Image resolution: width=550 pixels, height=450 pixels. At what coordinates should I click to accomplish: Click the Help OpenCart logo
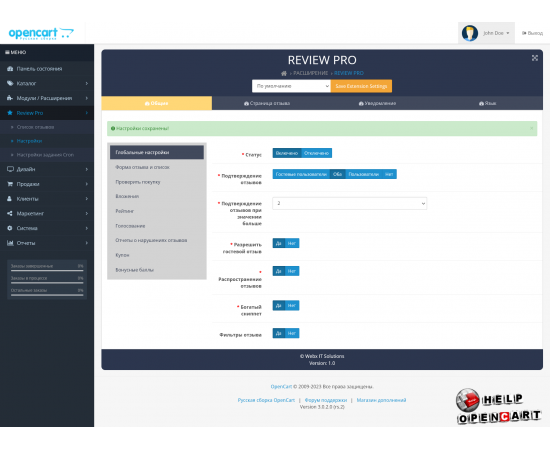[x=498, y=407]
